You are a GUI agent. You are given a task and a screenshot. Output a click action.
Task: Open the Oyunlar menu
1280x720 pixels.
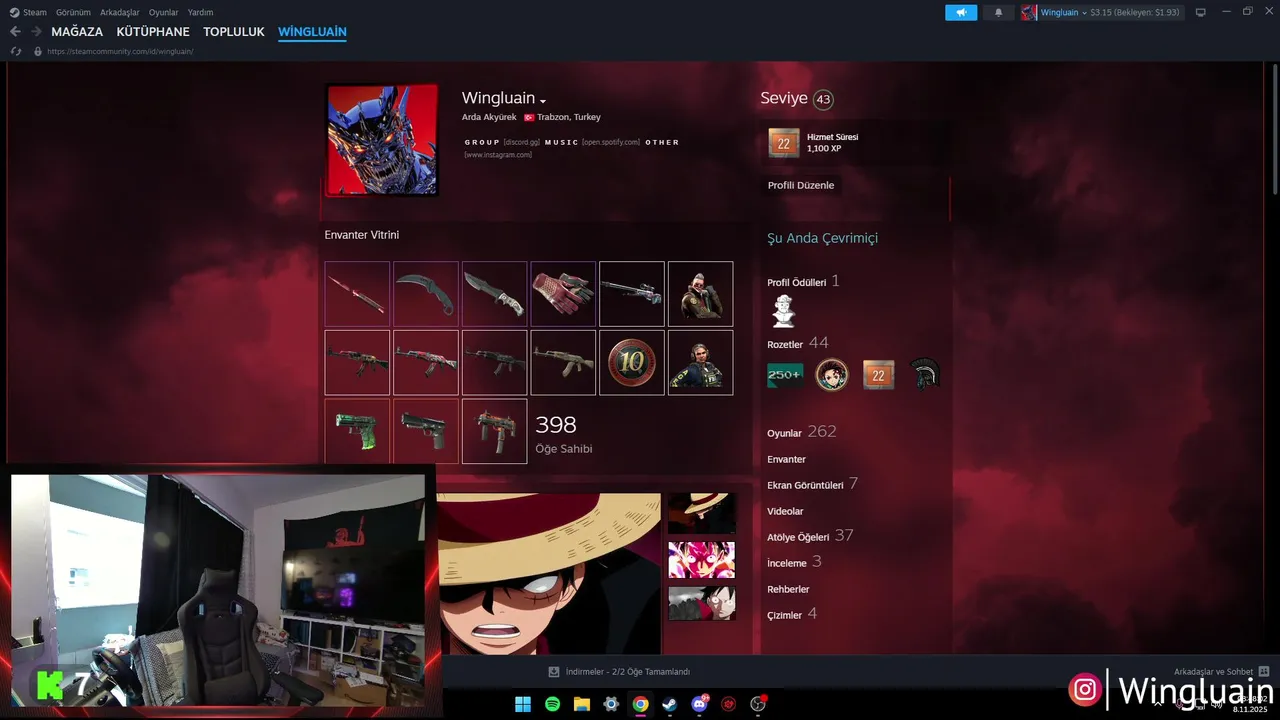tap(163, 12)
